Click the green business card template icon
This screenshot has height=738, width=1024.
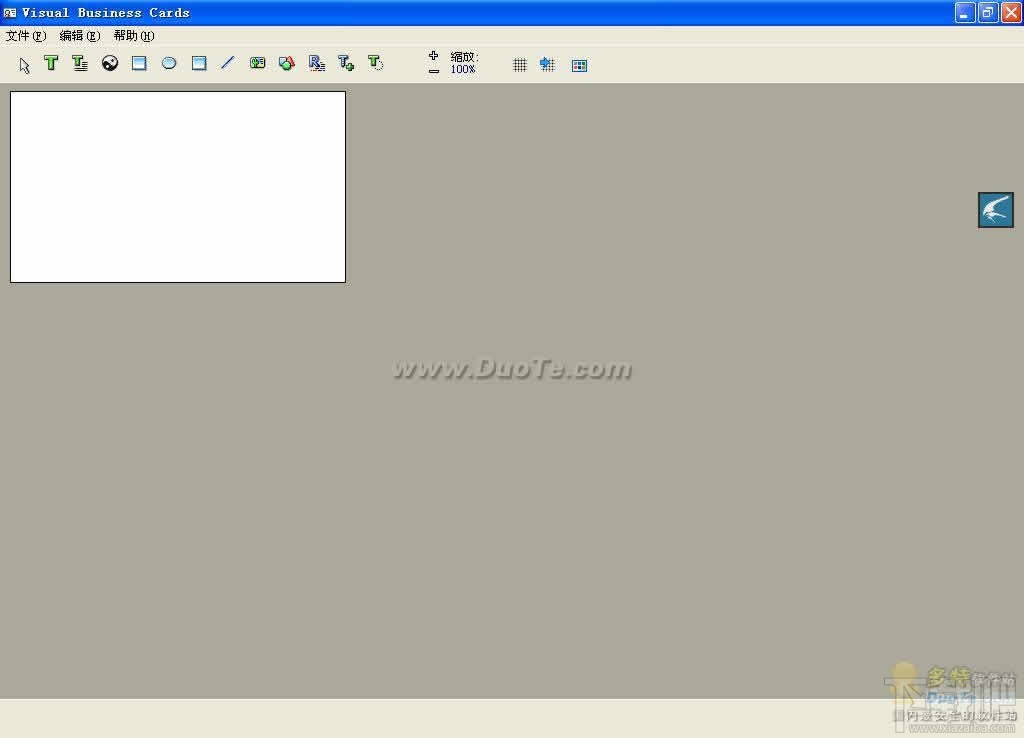pos(257,63)
